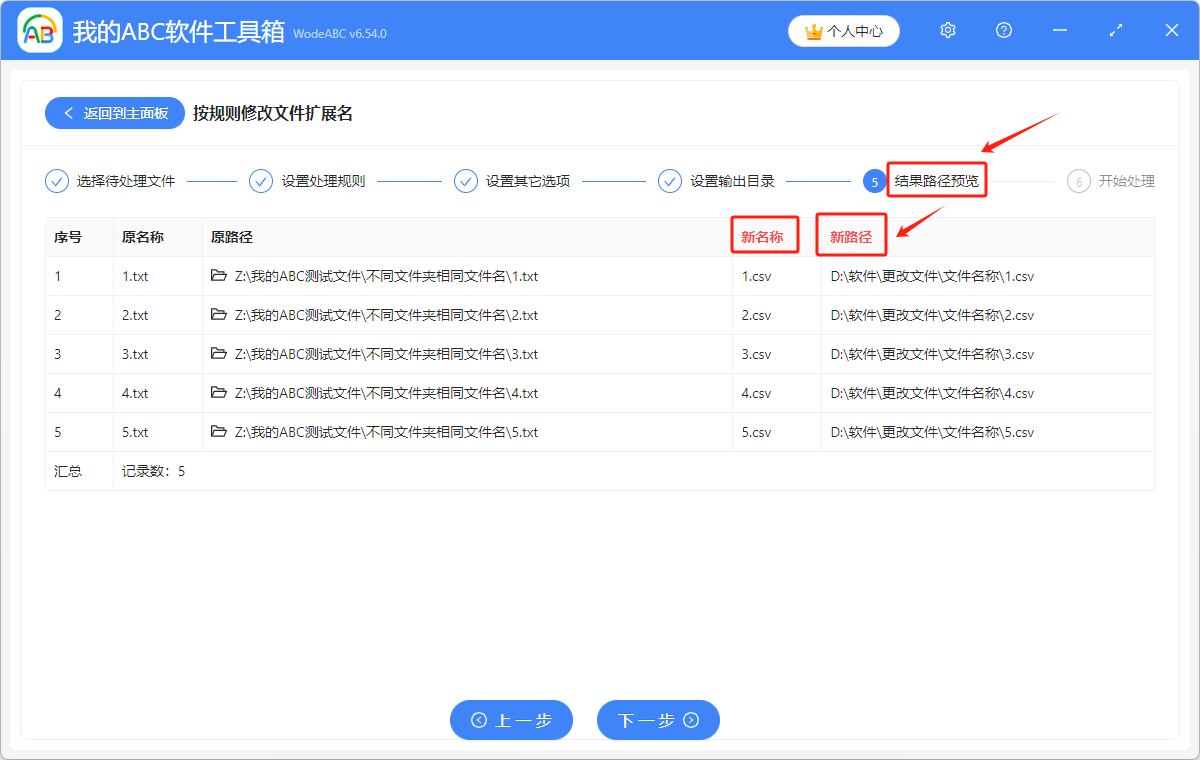Jump to 选择待处理文件 step
Screen dimensions: 1200x760
click(x=111, y=182)
